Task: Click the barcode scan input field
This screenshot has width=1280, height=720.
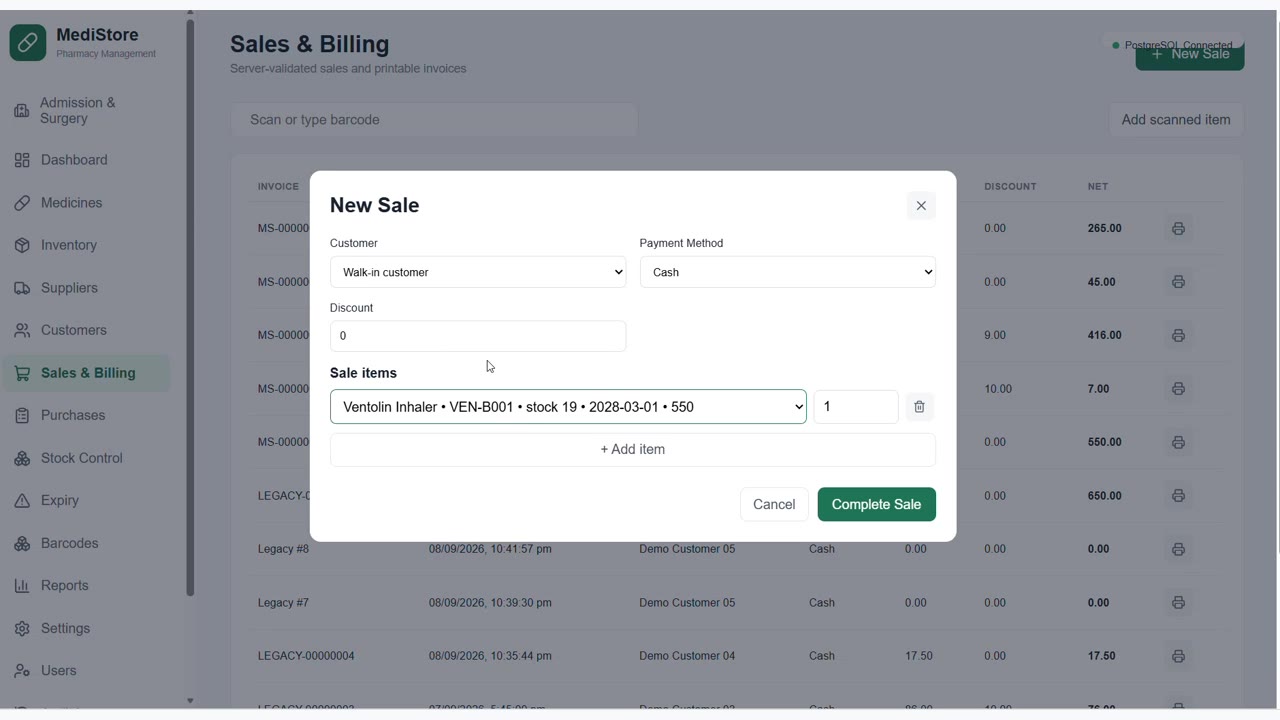Action: pyautogui.click(x=434, y=120)
